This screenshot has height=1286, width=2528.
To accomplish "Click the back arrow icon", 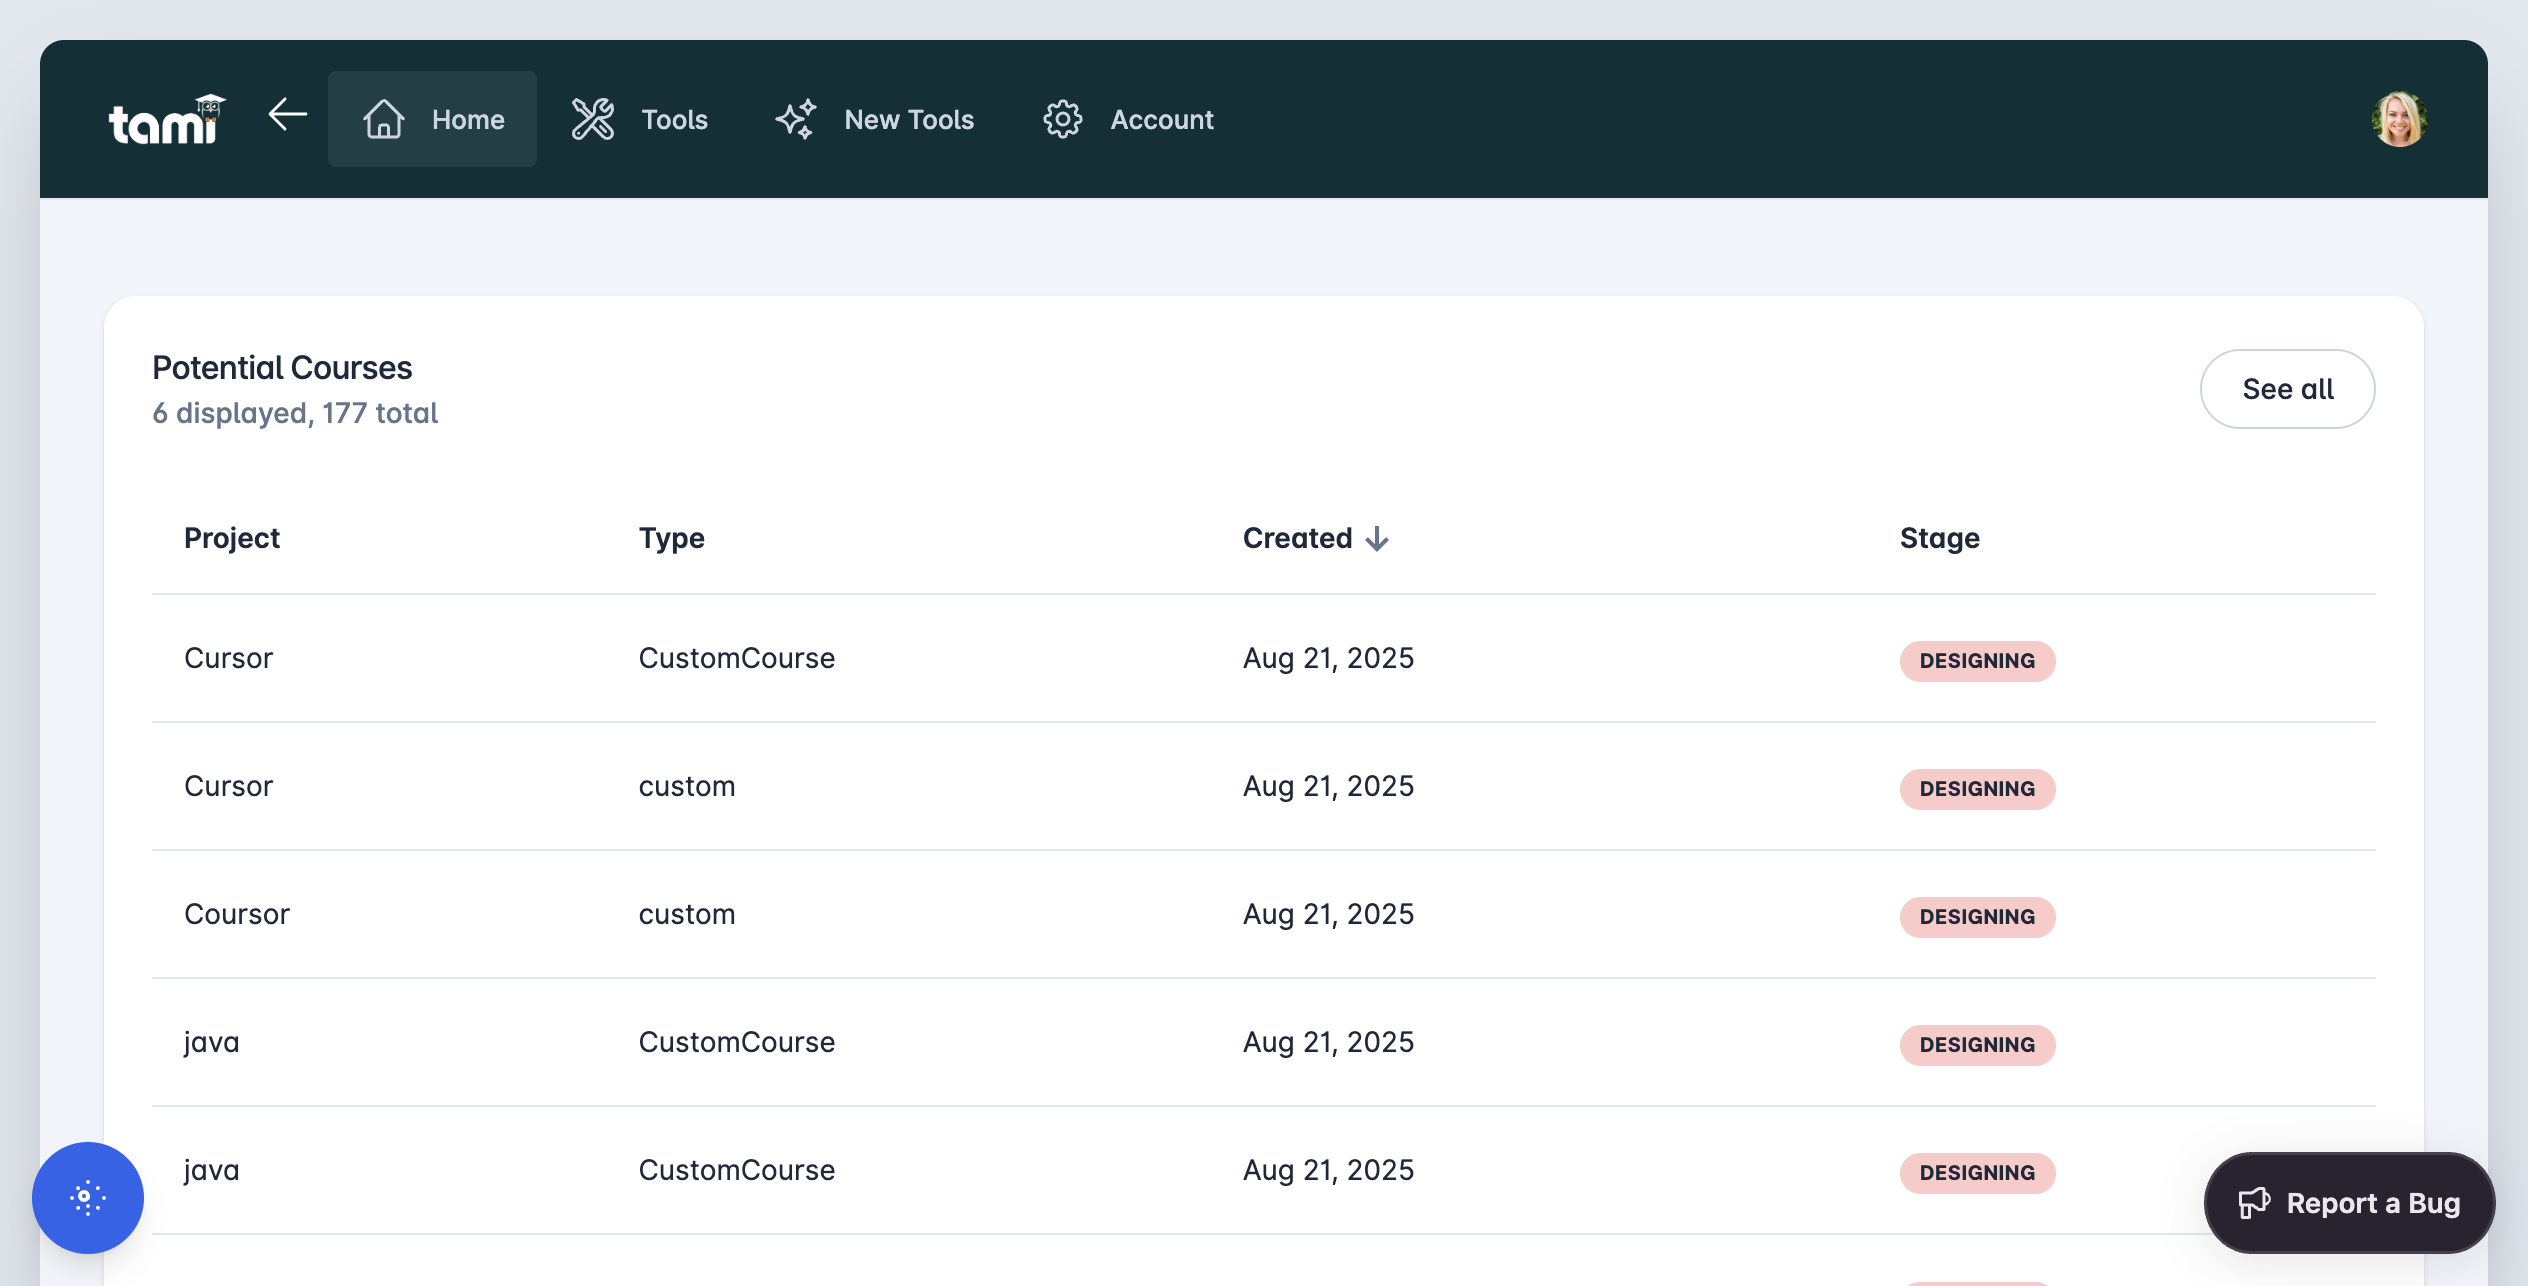I will pos(288,115).
